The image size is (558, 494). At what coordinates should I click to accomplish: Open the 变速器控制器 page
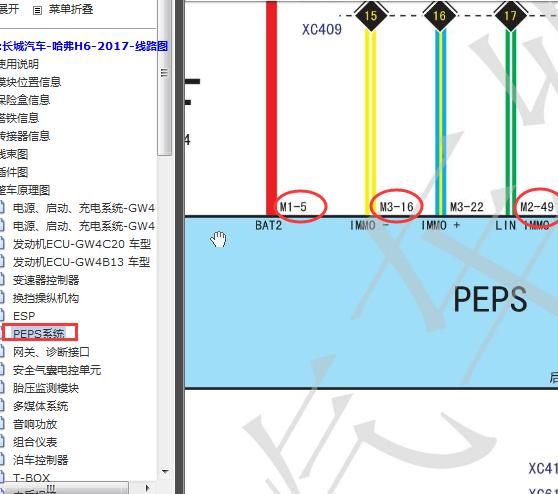pos(46,280)
